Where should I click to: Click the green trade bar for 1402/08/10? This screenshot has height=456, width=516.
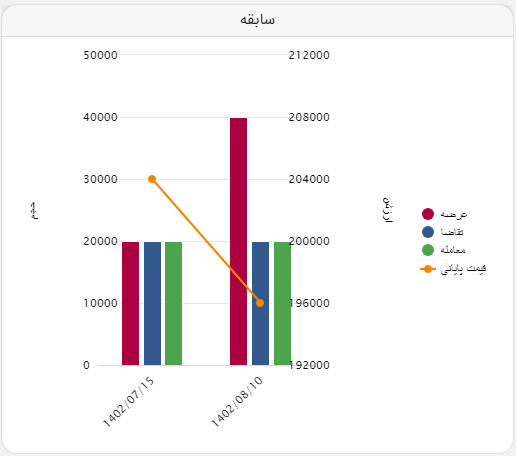[x=282, y=303]
